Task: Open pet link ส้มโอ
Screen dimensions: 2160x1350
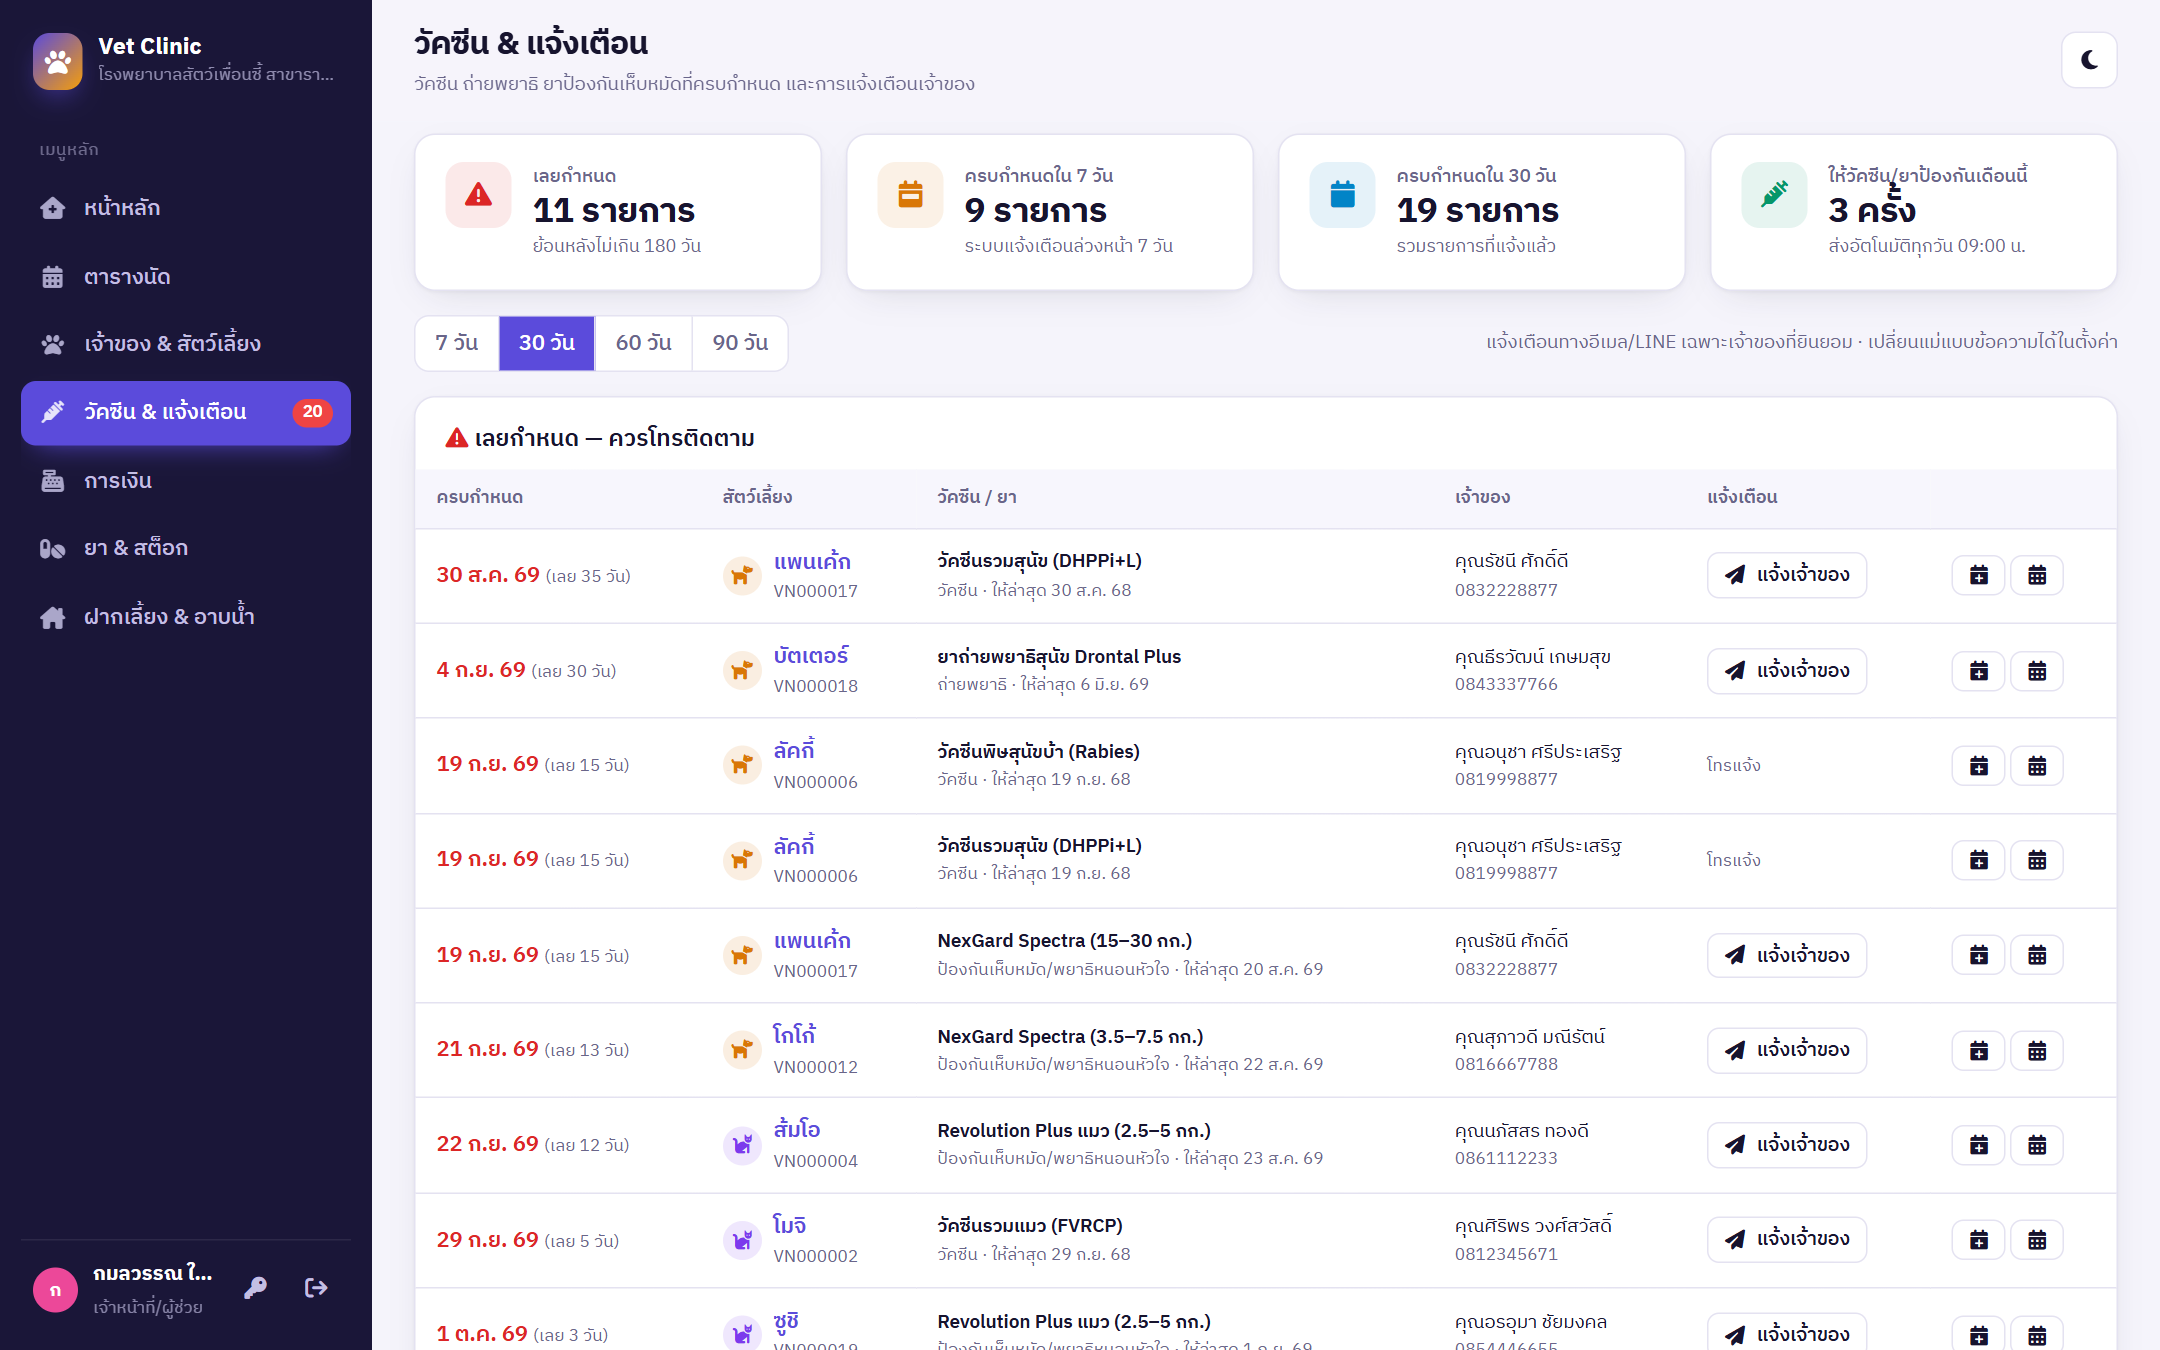Action: (x=796, y=1130)
